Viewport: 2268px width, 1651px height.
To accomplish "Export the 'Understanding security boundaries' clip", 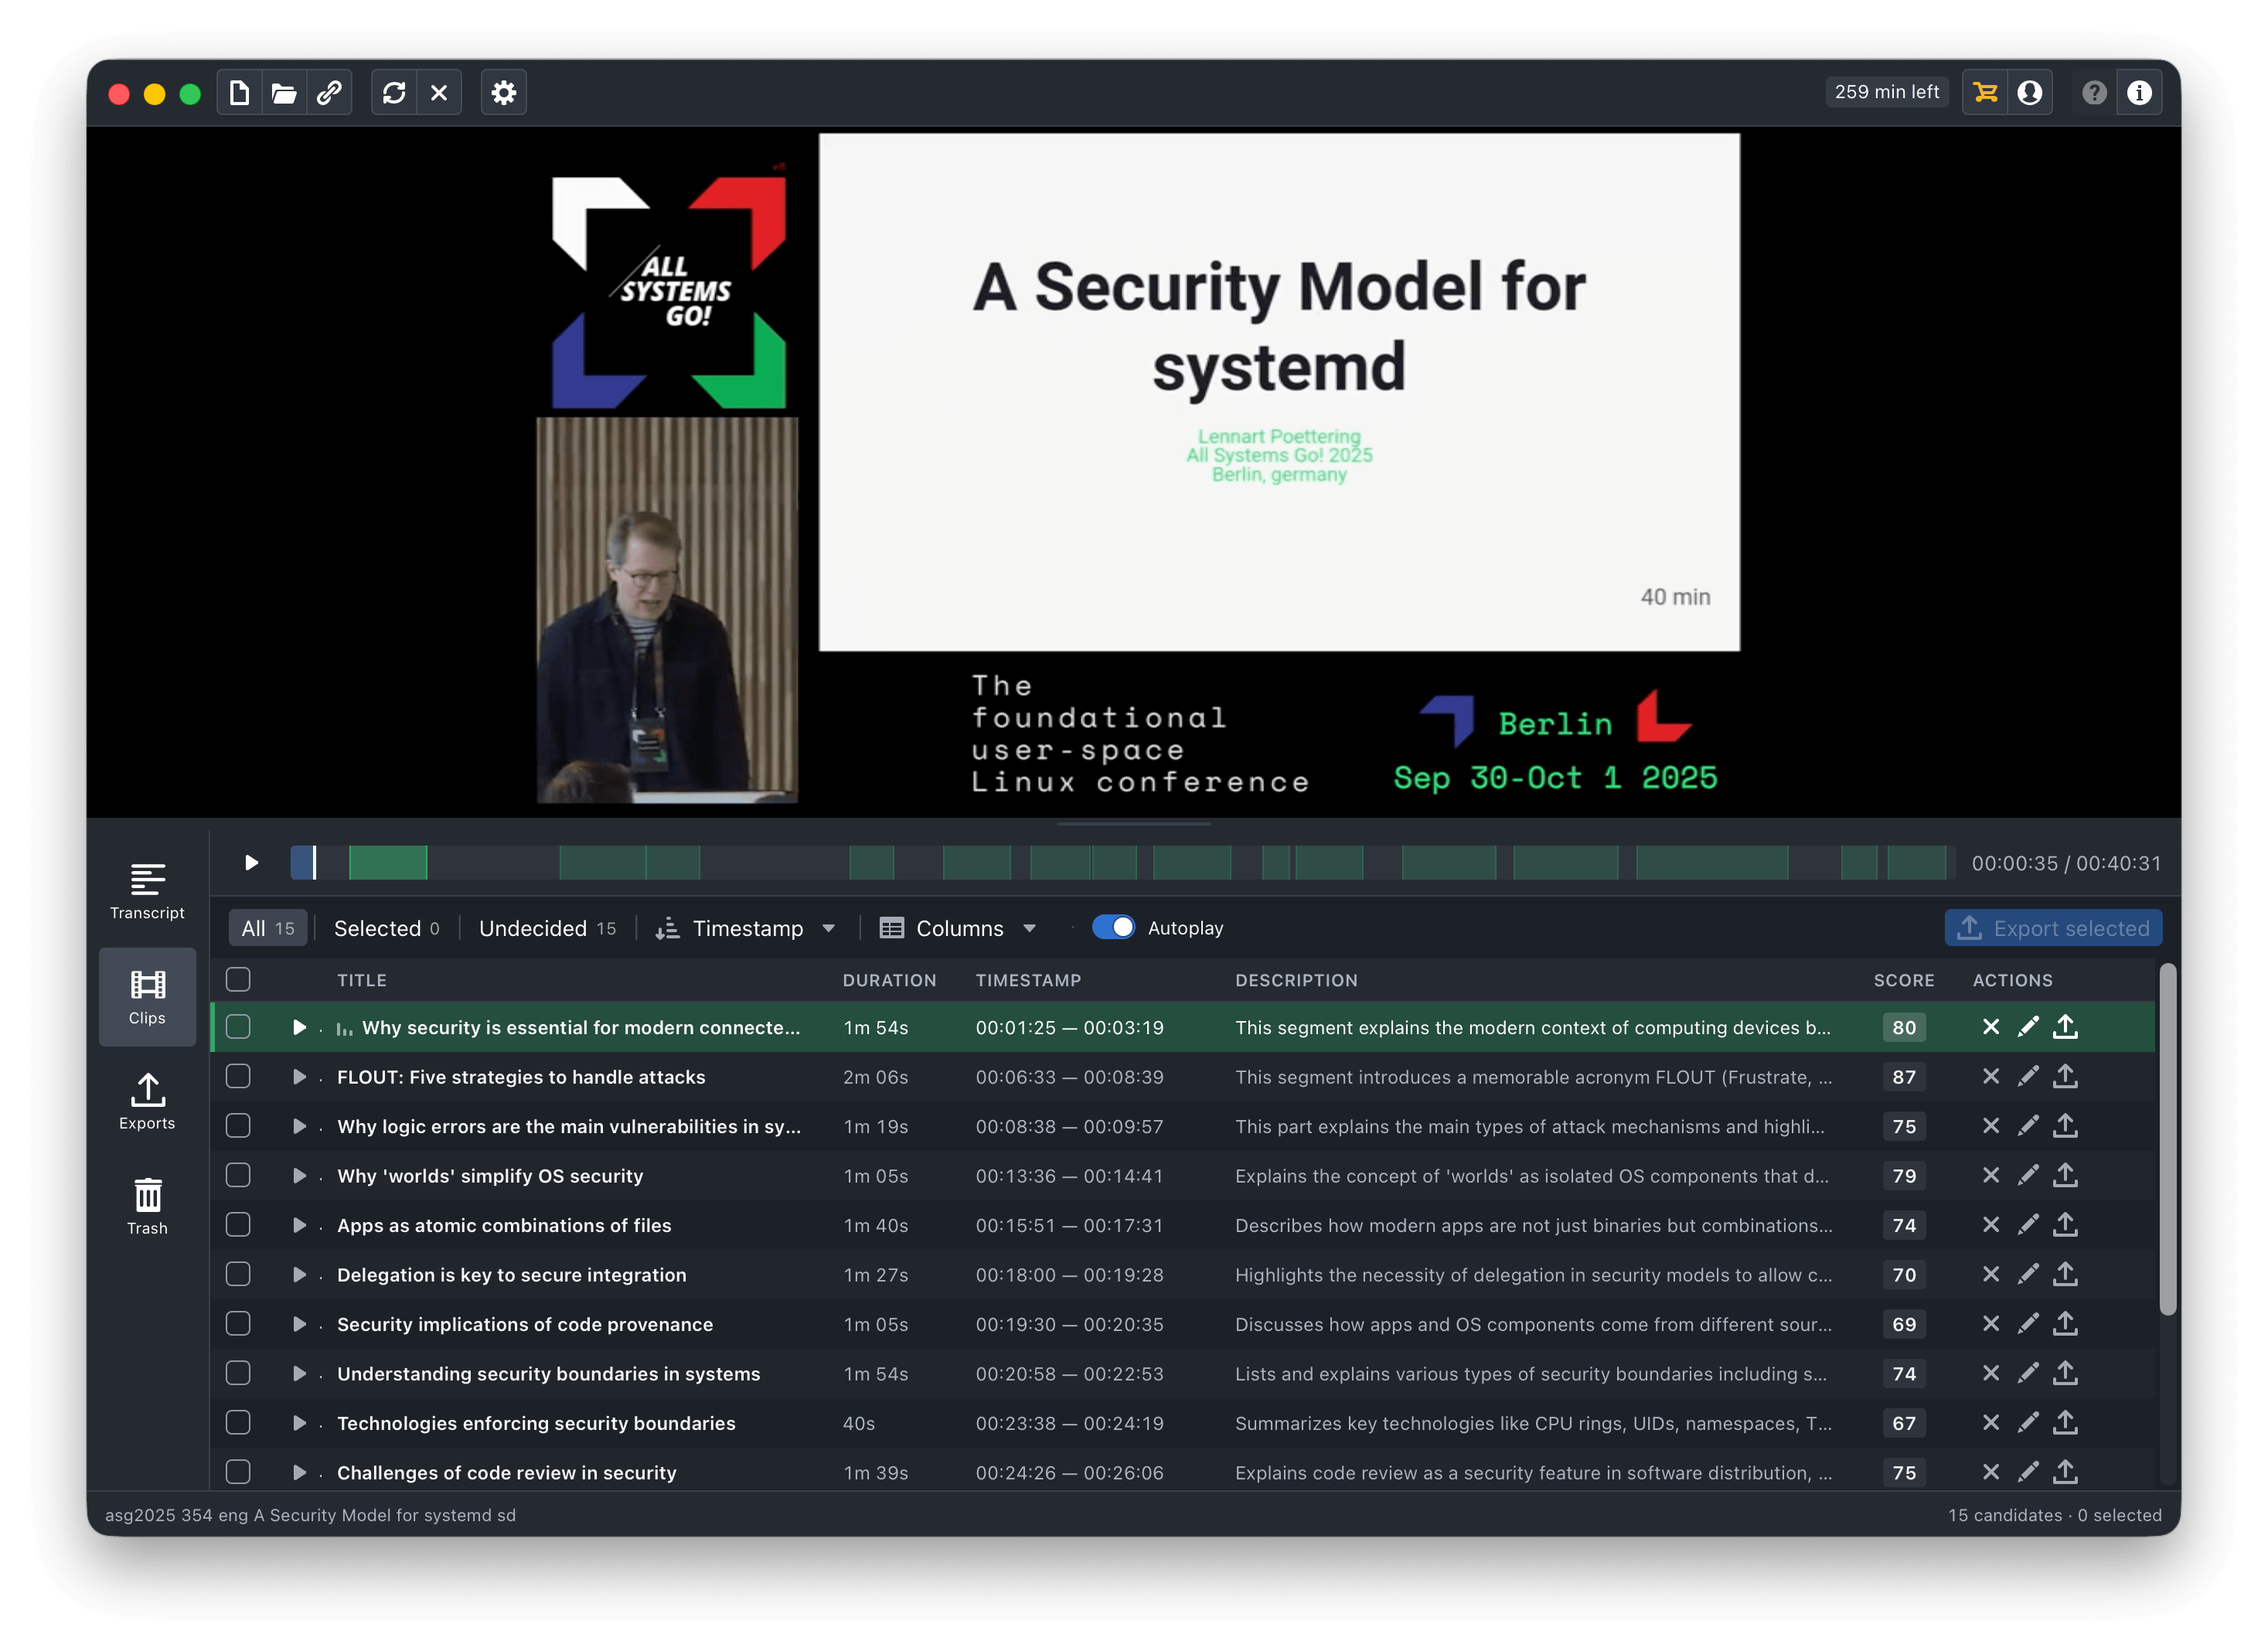I will [2065, 1374].
